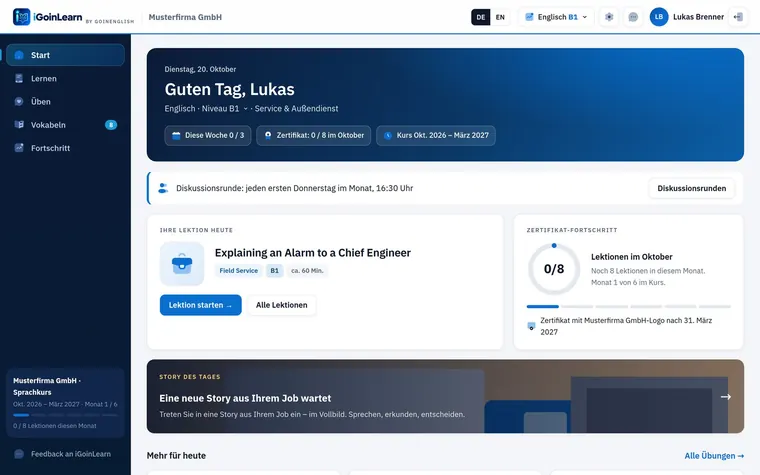Open settings via the gear icon
The image size is (760, 475).
pos(609,17)
